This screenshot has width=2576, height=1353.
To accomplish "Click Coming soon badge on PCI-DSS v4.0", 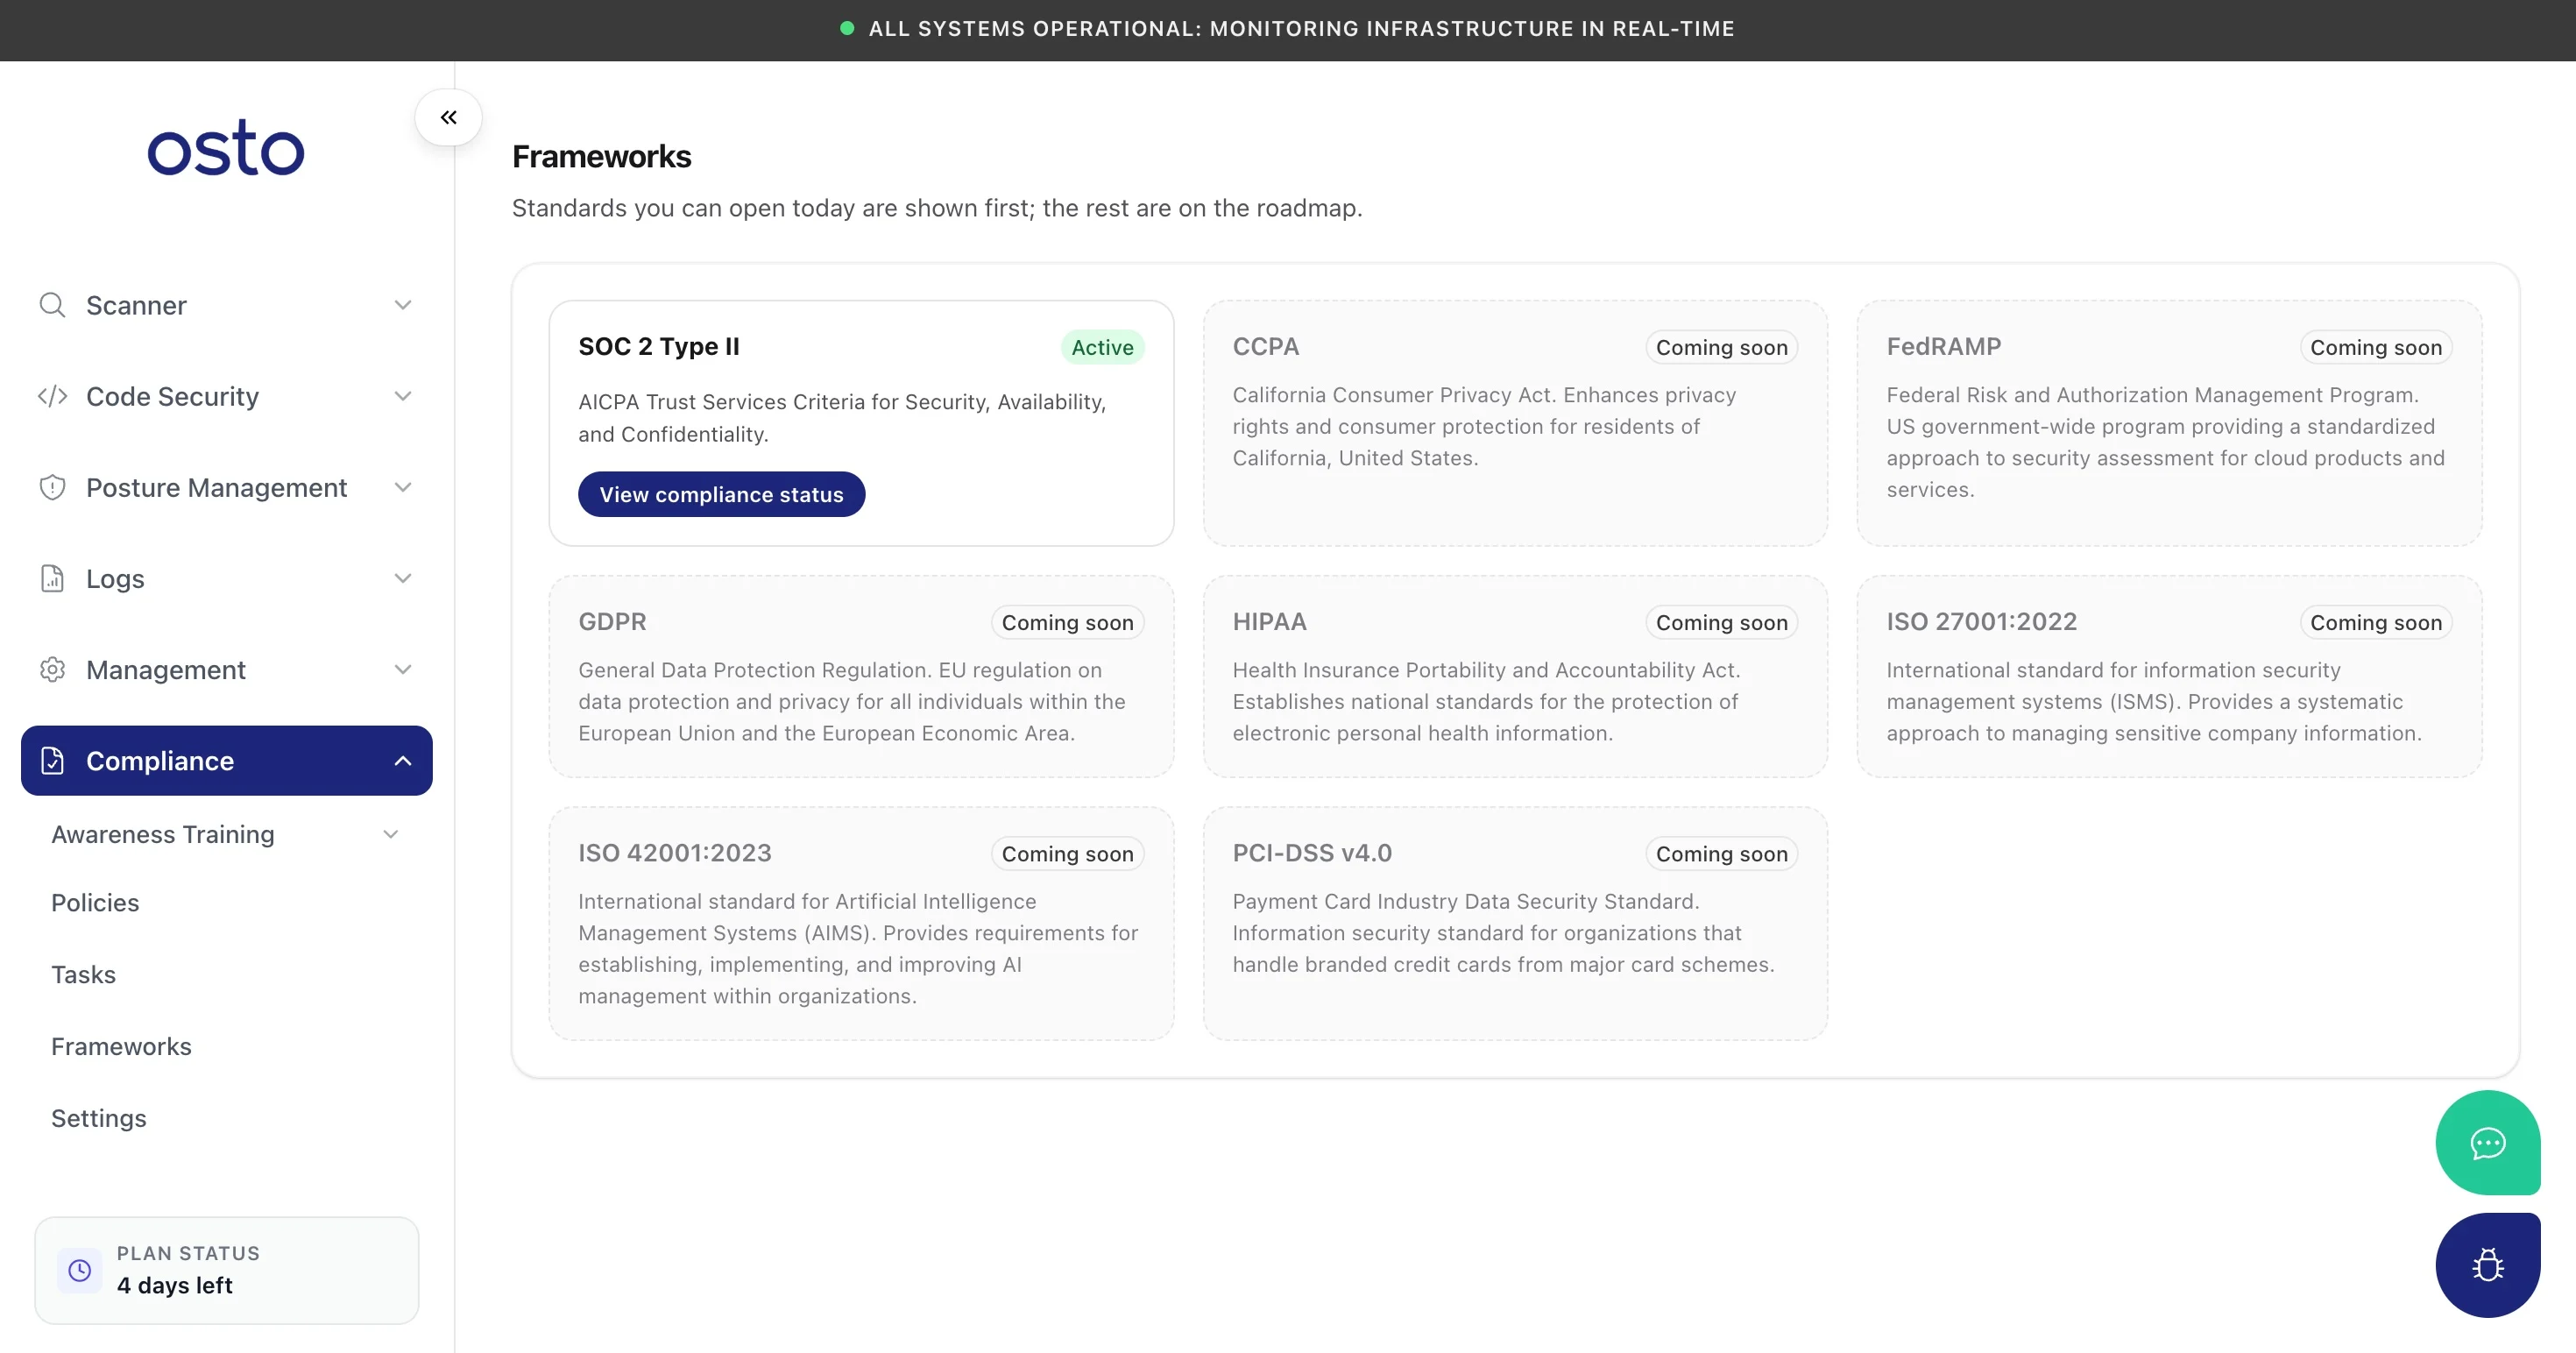I will point(1721,854).
